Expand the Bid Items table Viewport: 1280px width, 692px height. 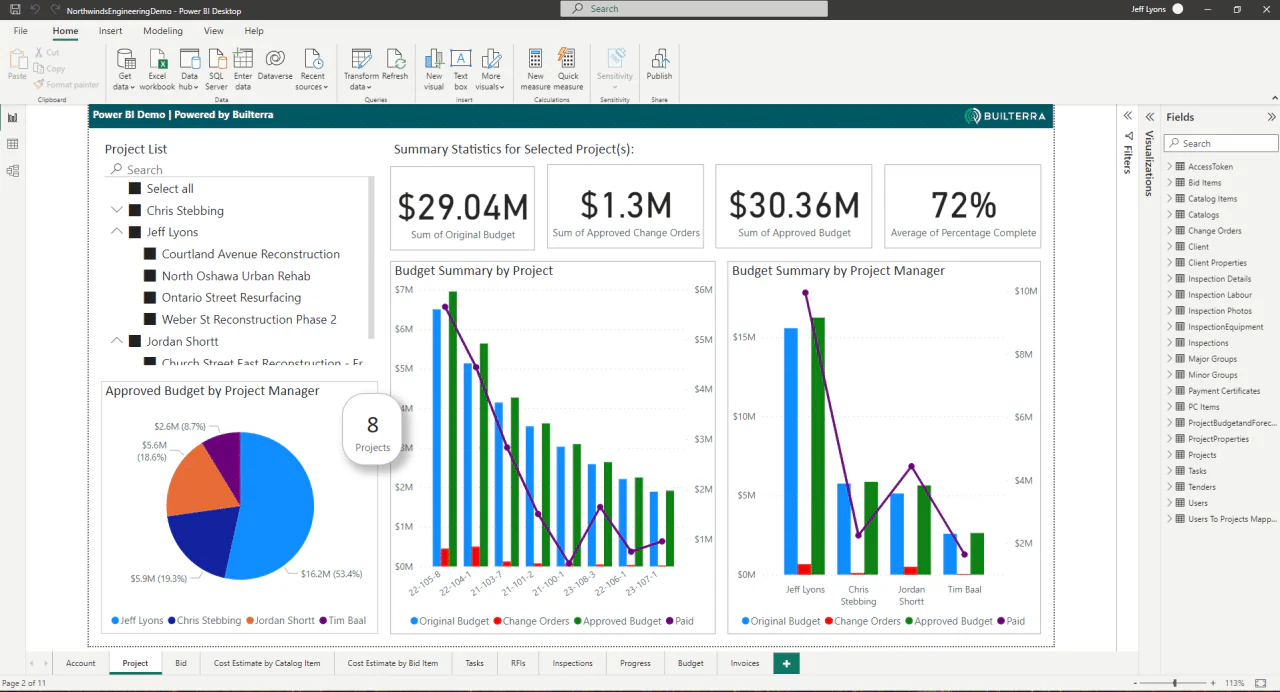[x=1169, y=183]
